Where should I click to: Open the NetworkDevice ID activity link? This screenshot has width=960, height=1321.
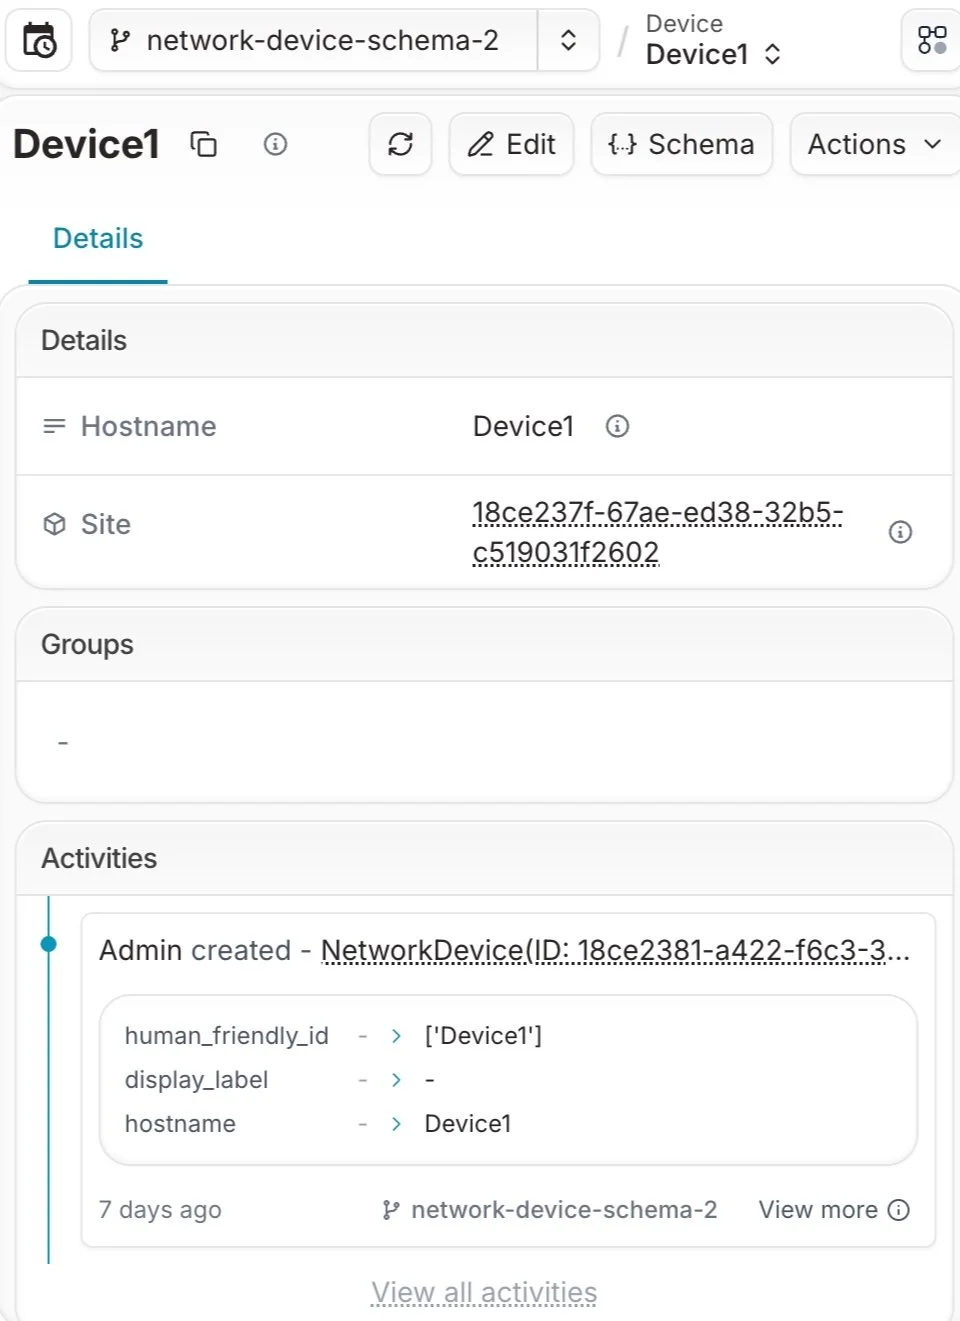pyautogui.click(x=615, y=951)
